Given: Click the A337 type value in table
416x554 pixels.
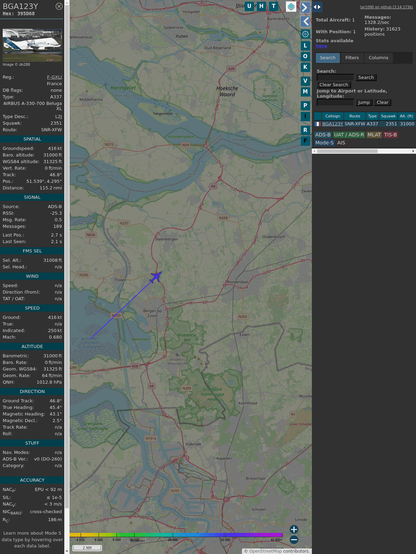Looking at the screenshot, I should (372, 124).
